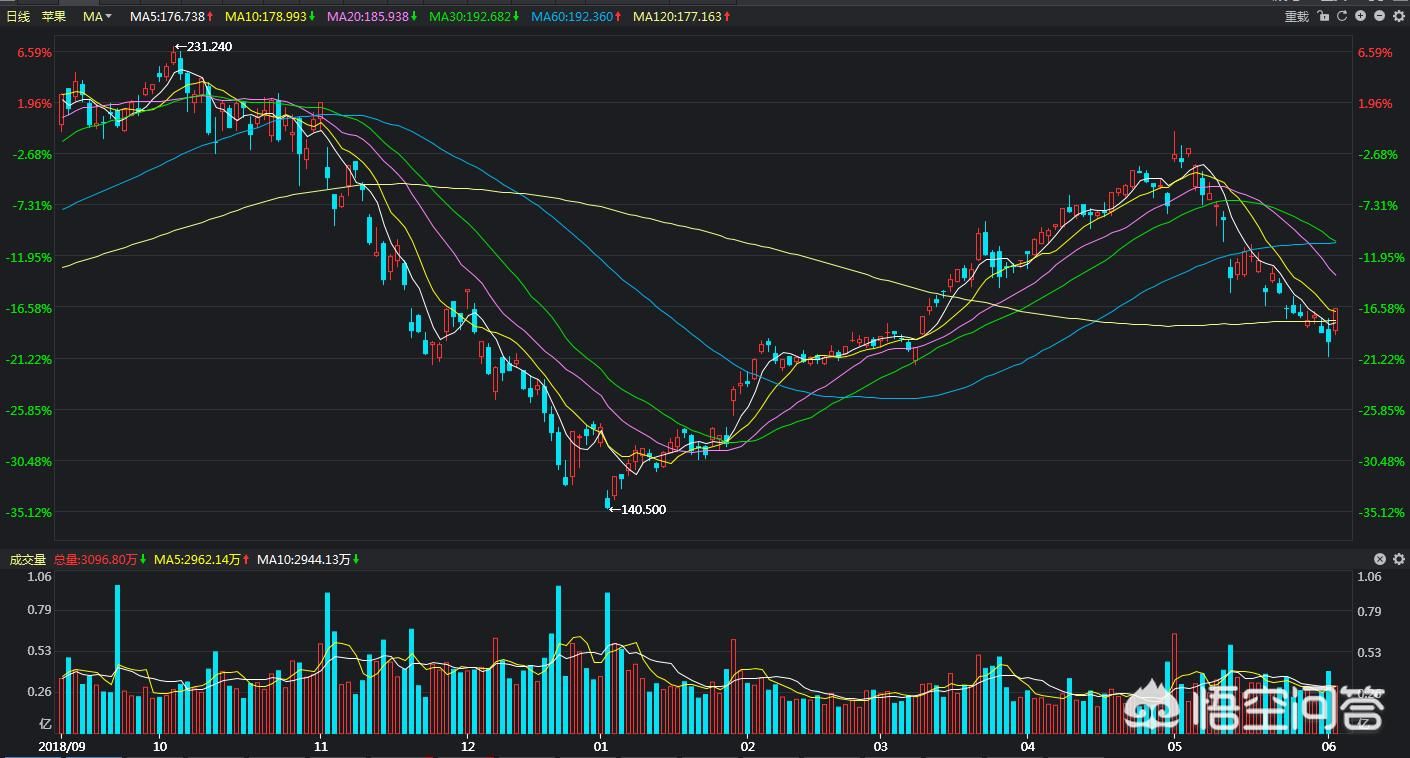Click the 重载 reload button

pyautogui.click(x=1296, y=17)
